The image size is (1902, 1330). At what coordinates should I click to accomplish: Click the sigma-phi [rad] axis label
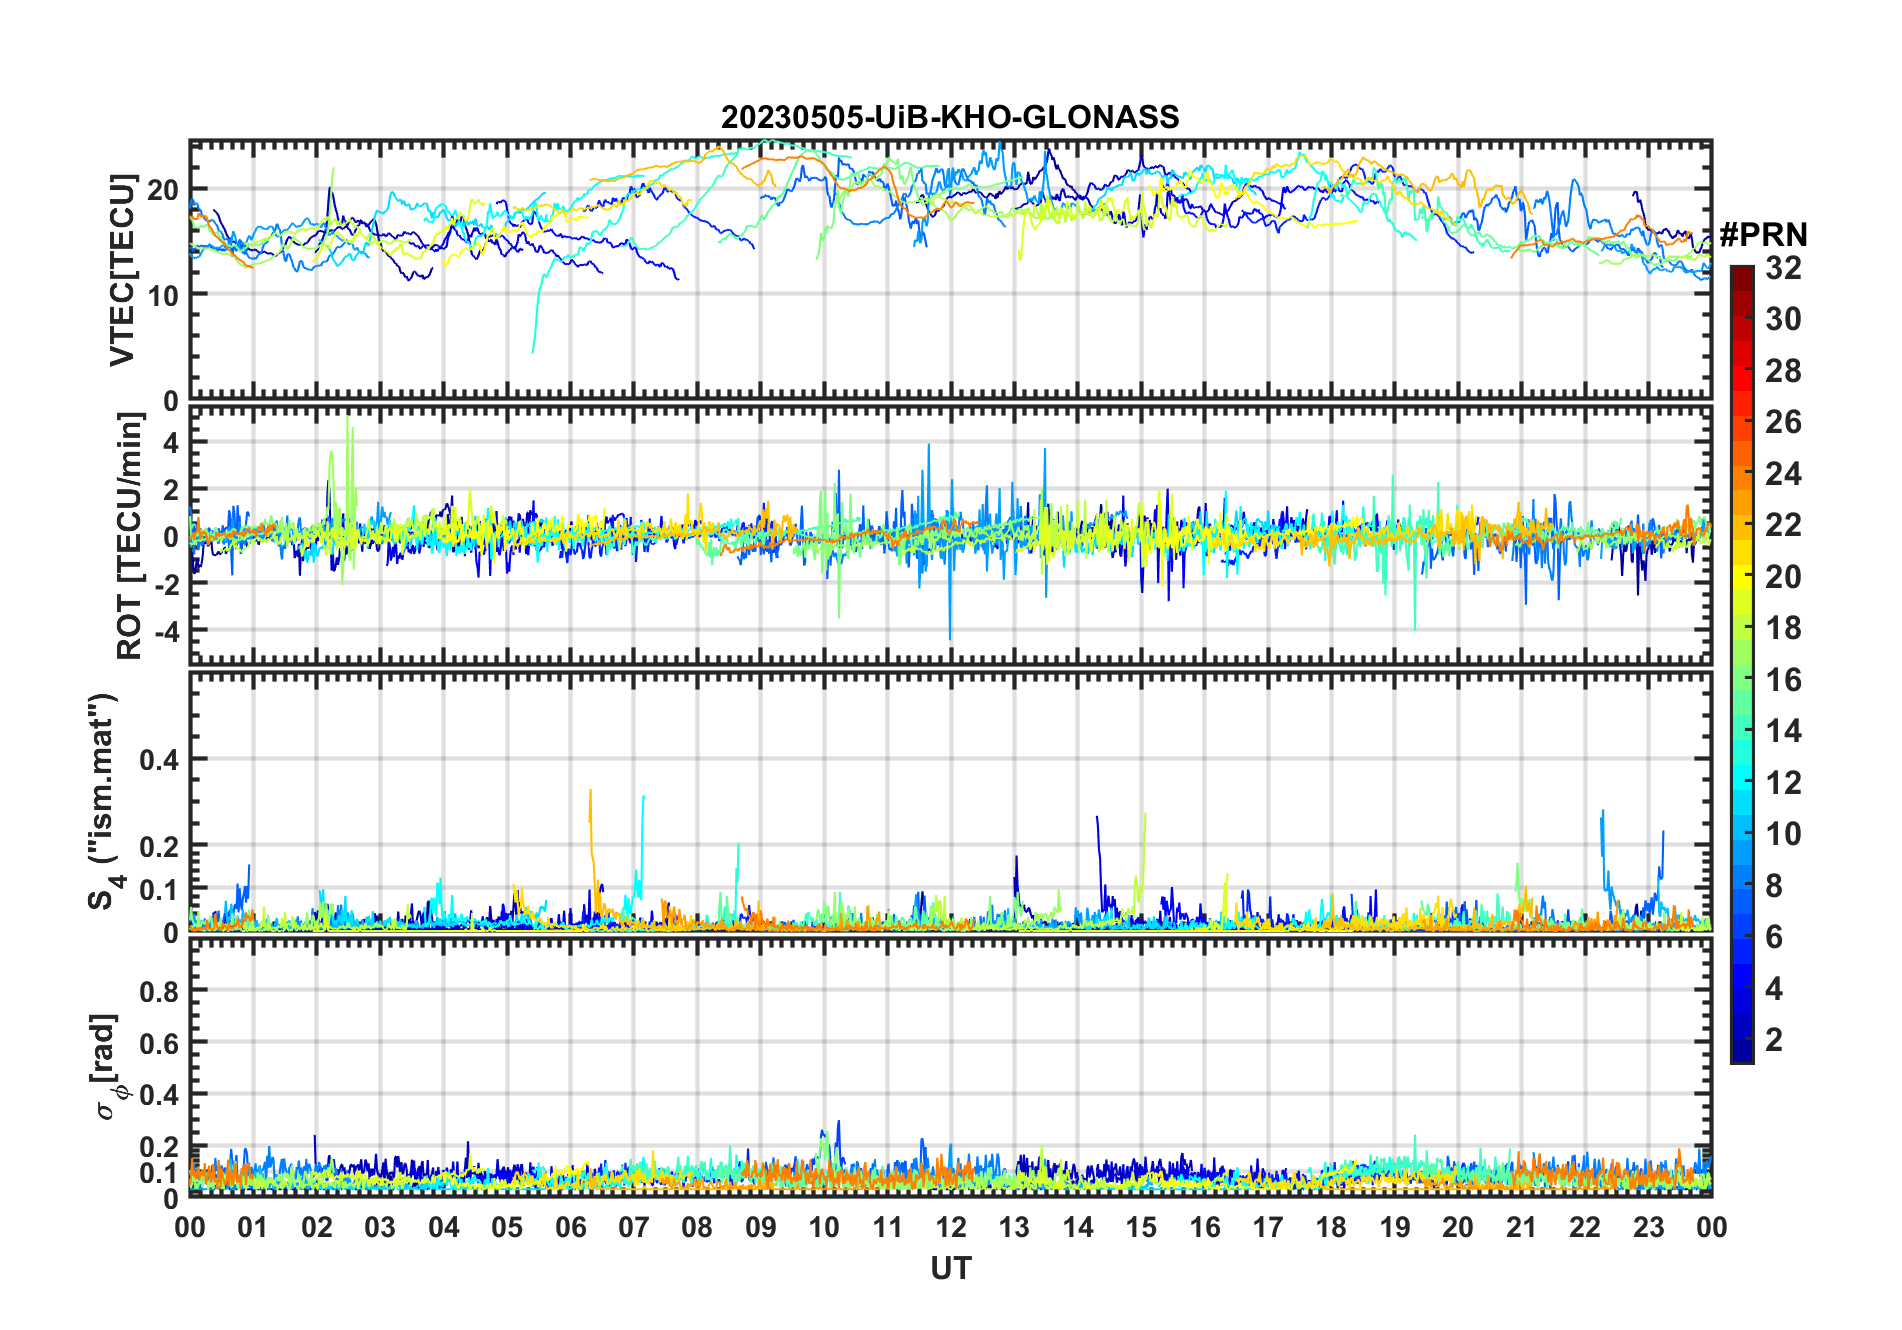click(x=108, y=1066)
